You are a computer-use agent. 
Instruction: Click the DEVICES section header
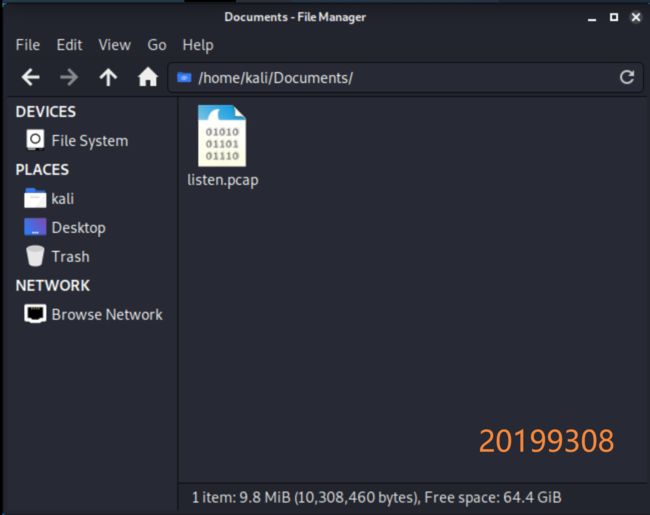click(x=46, y=112)
